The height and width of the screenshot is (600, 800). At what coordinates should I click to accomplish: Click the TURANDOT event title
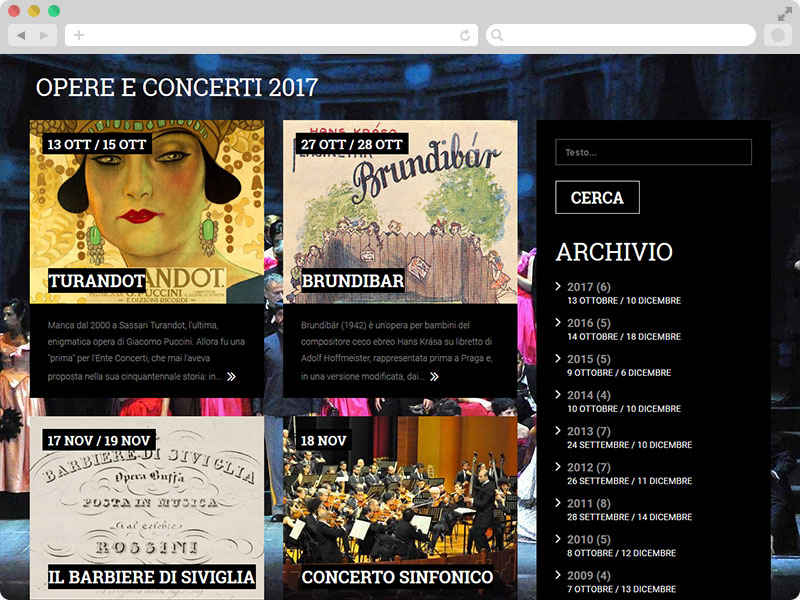(97, 281)
